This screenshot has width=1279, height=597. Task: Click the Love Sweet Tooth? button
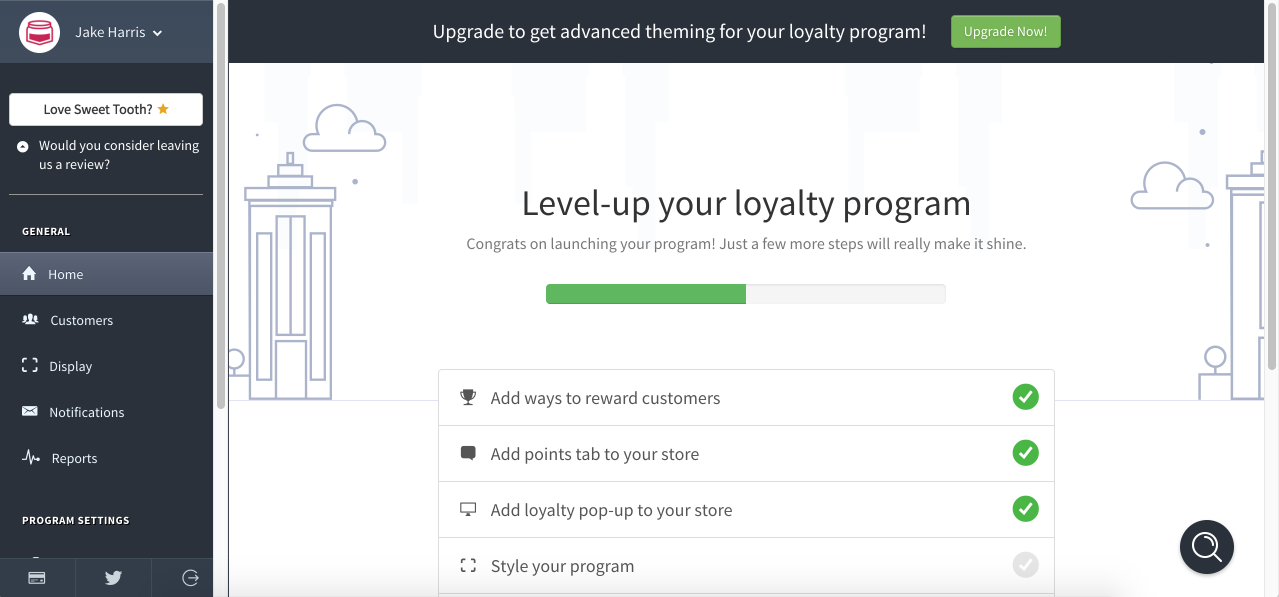(x=106, y=109)
